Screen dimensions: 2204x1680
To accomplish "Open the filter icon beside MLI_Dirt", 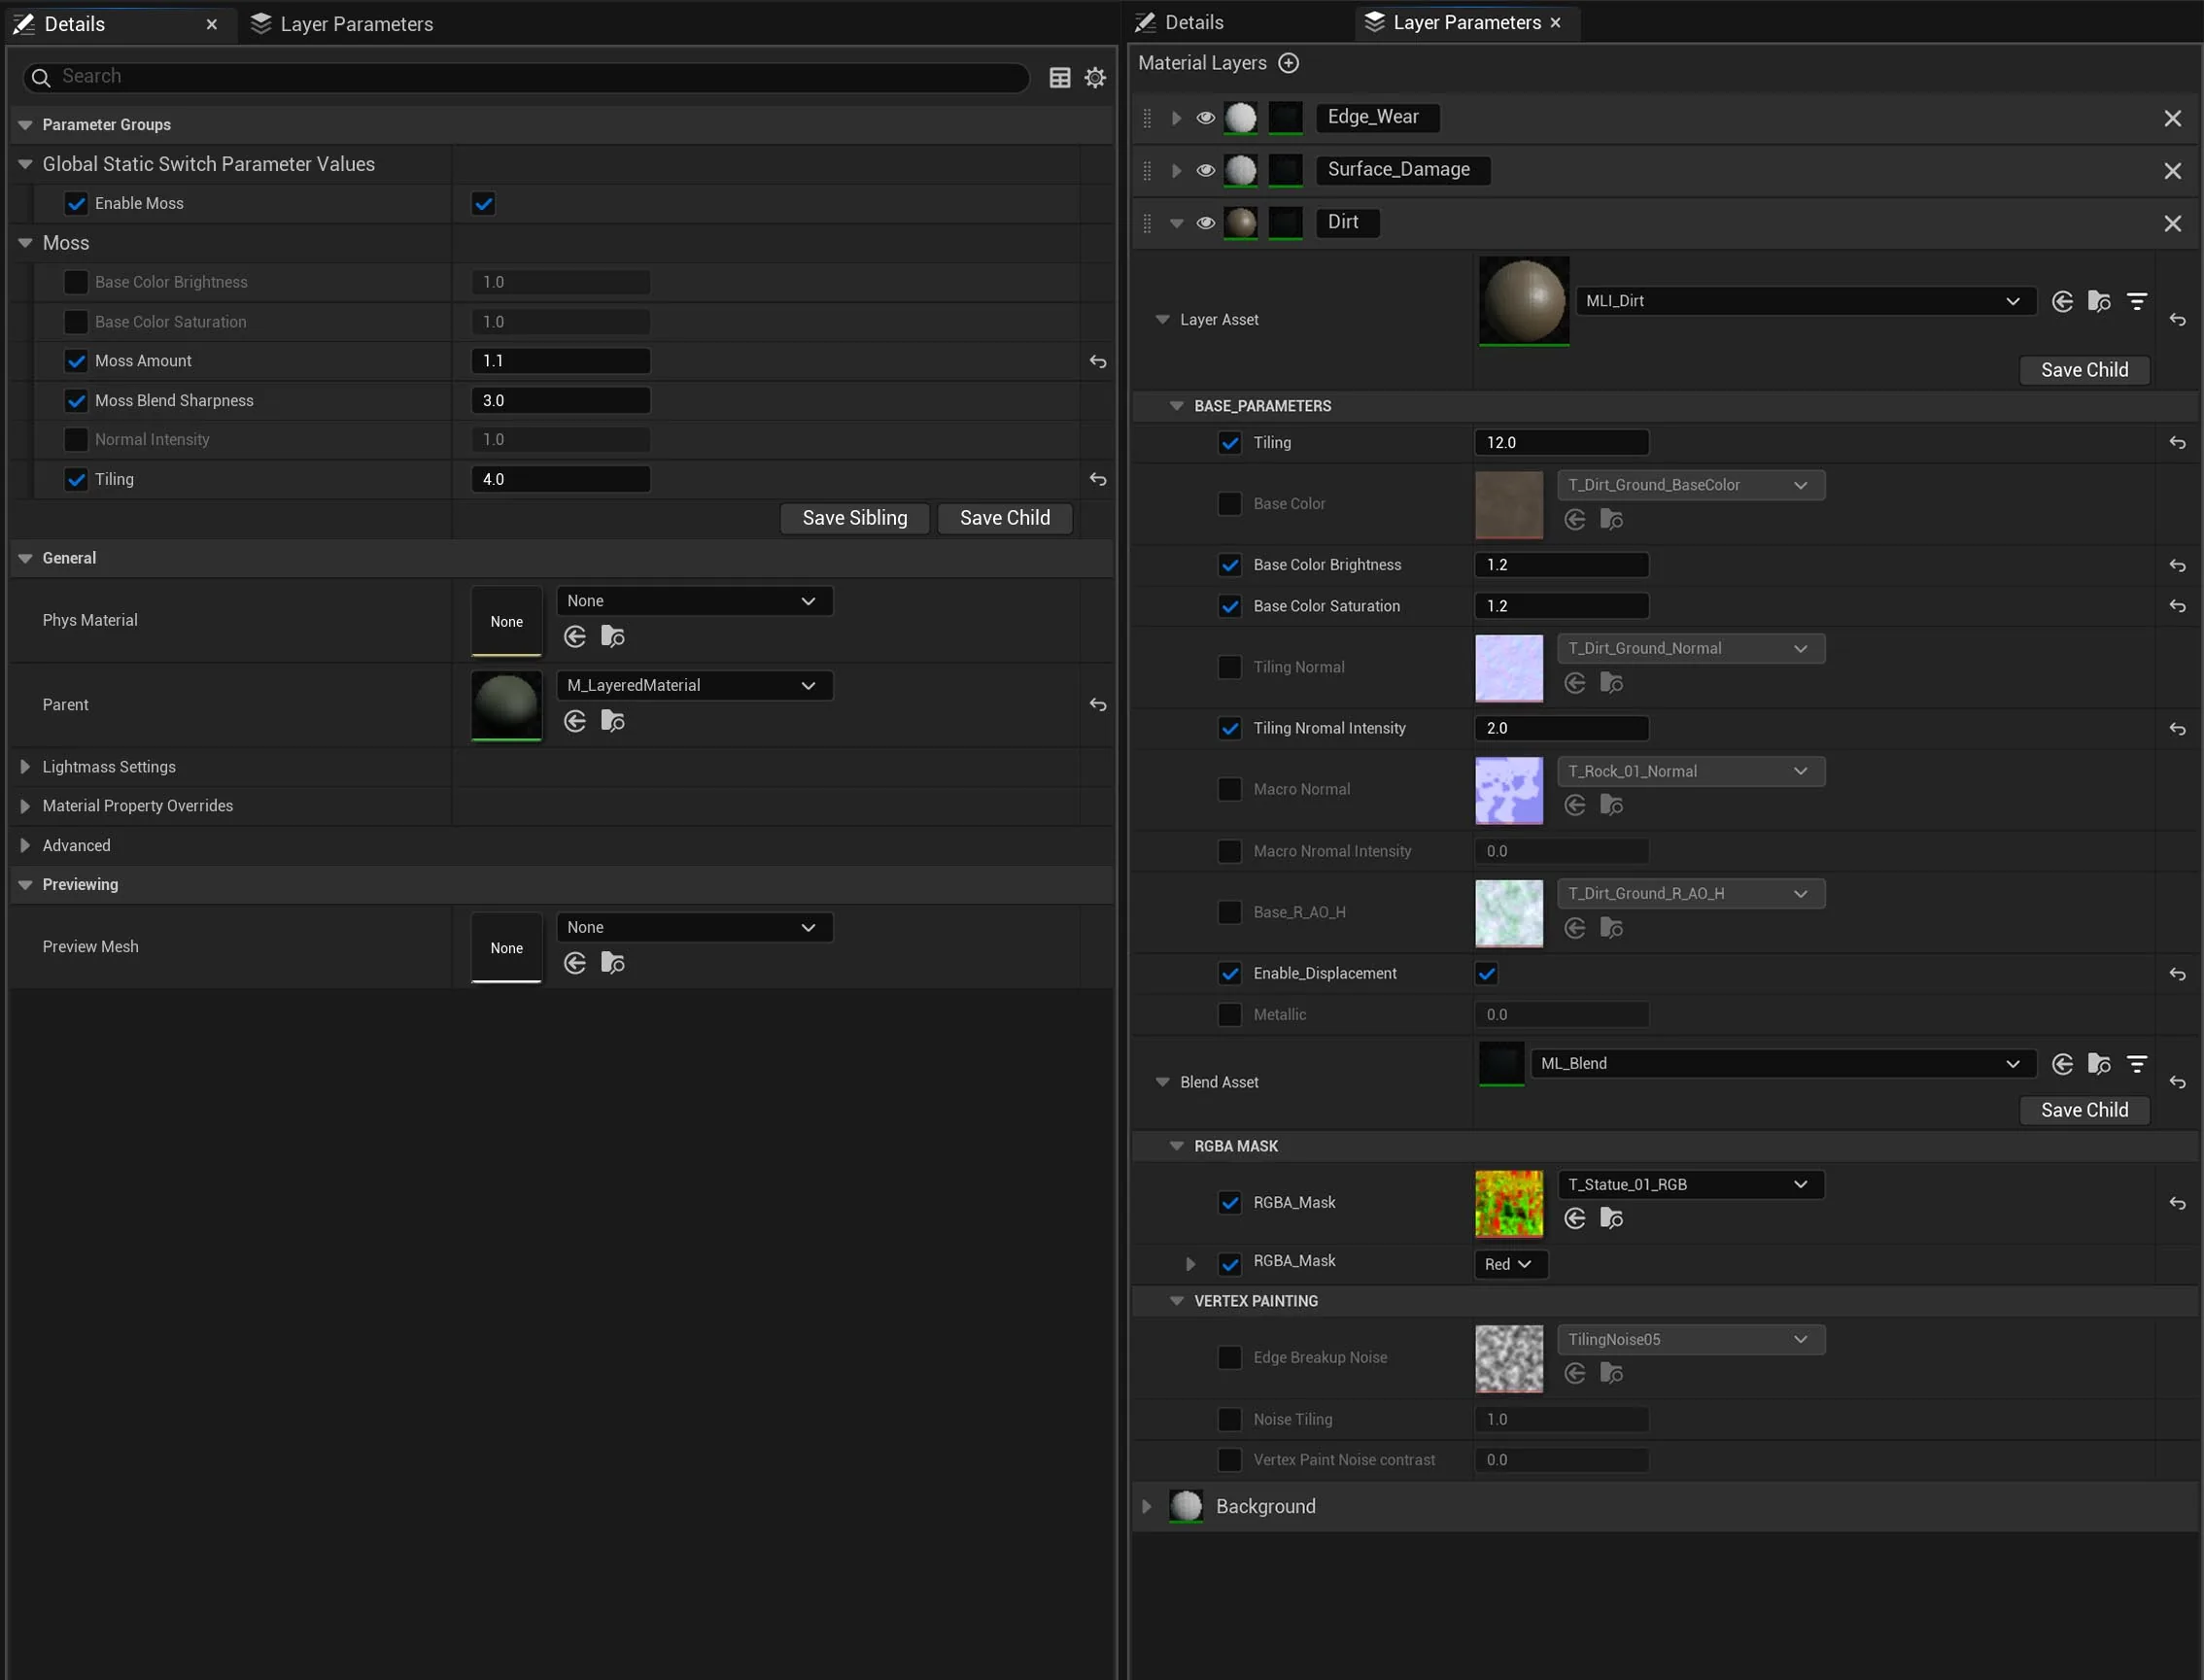I will 2137,301.
